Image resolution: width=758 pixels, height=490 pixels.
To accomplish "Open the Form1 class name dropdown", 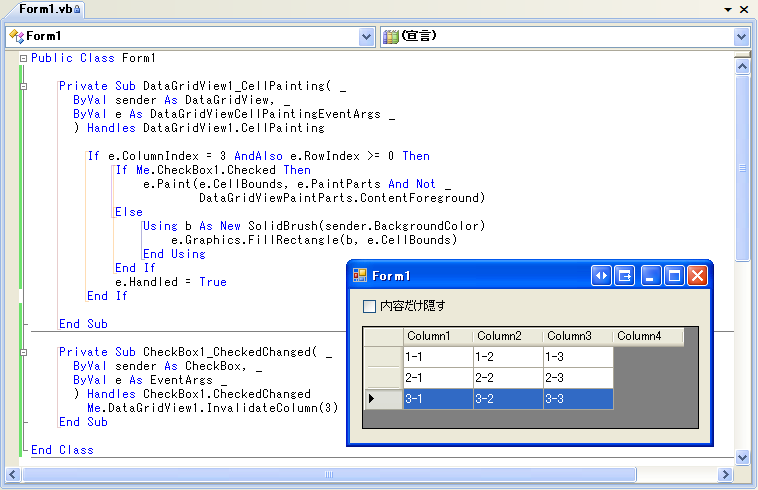I will (367, 37).
